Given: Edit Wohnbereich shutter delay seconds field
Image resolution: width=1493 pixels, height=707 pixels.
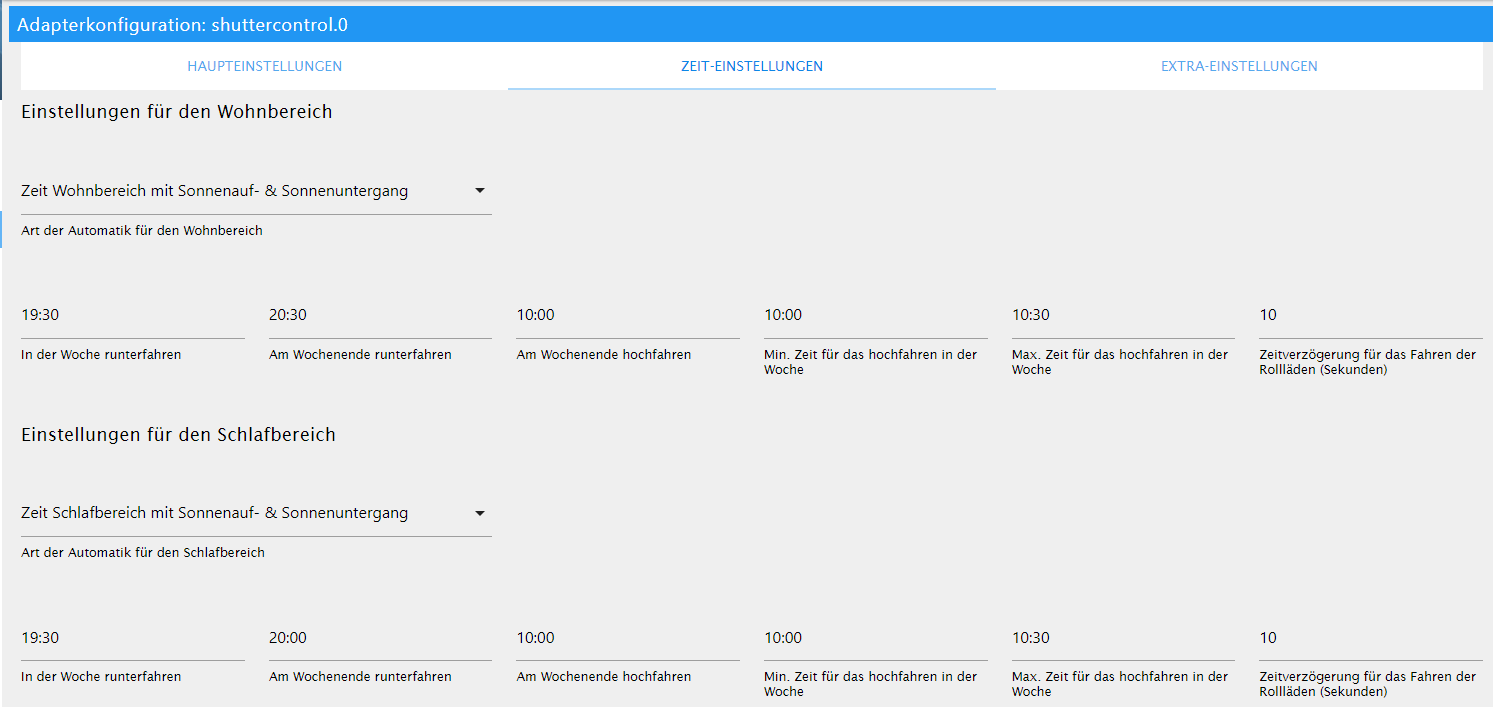Looking at the screenshot, I should (x=1371, y=315).
